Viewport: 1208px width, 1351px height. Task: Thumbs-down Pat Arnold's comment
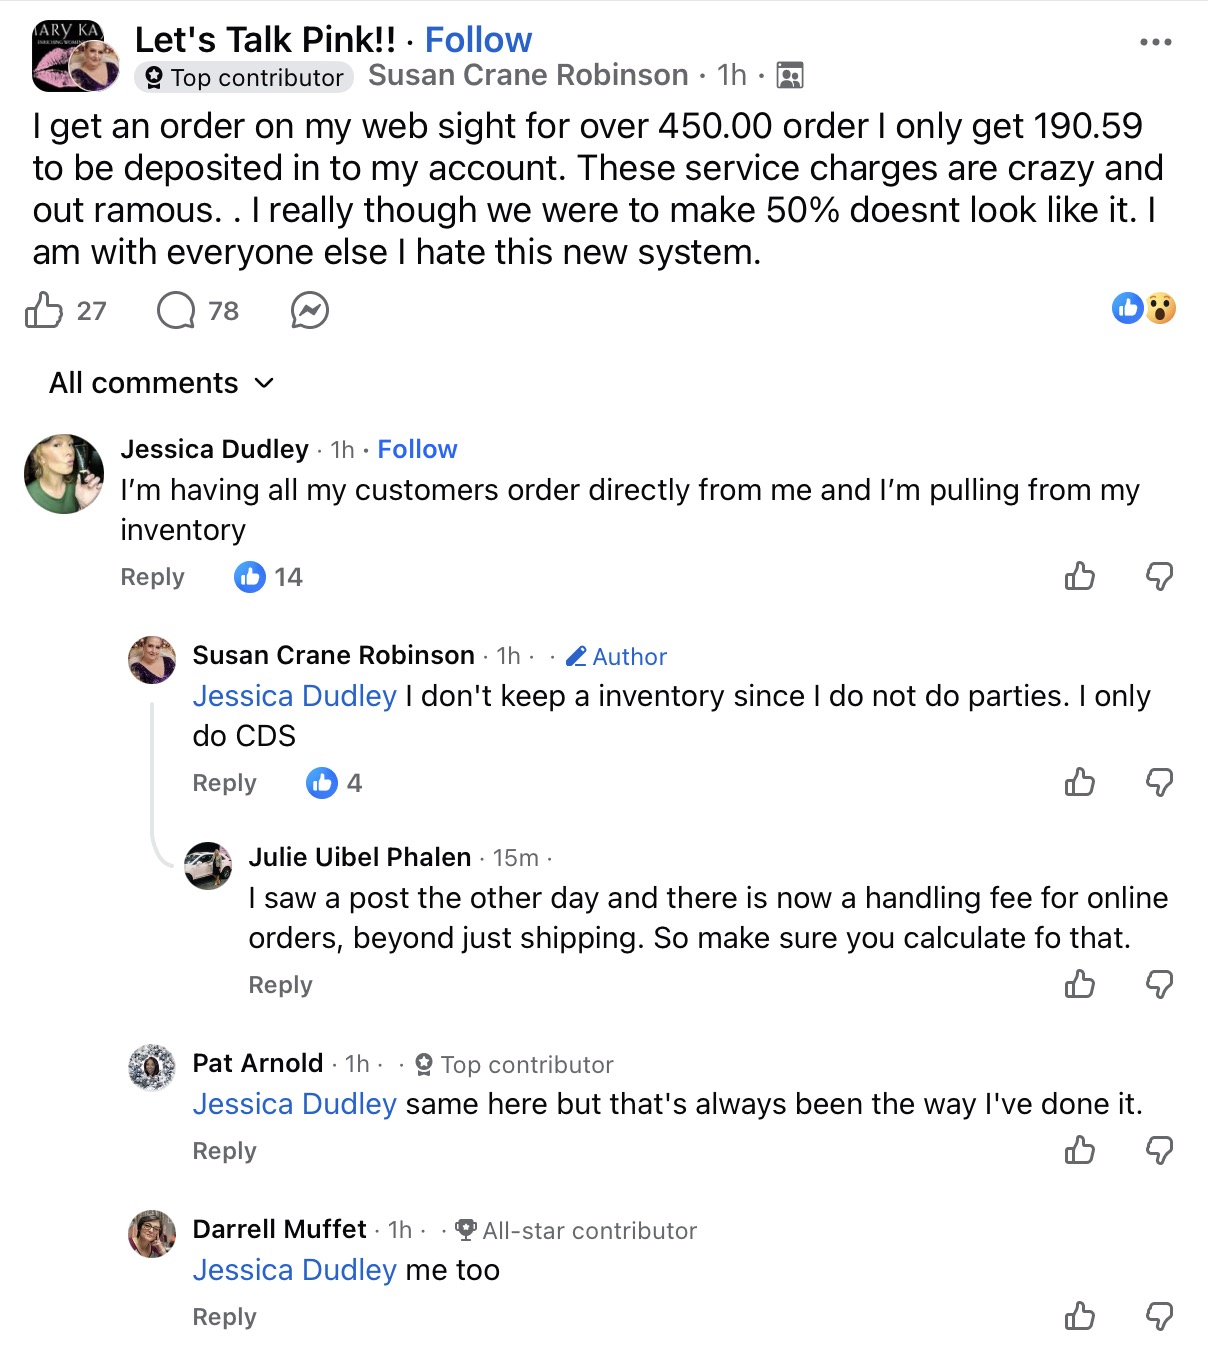(x=1159, y=1150)
